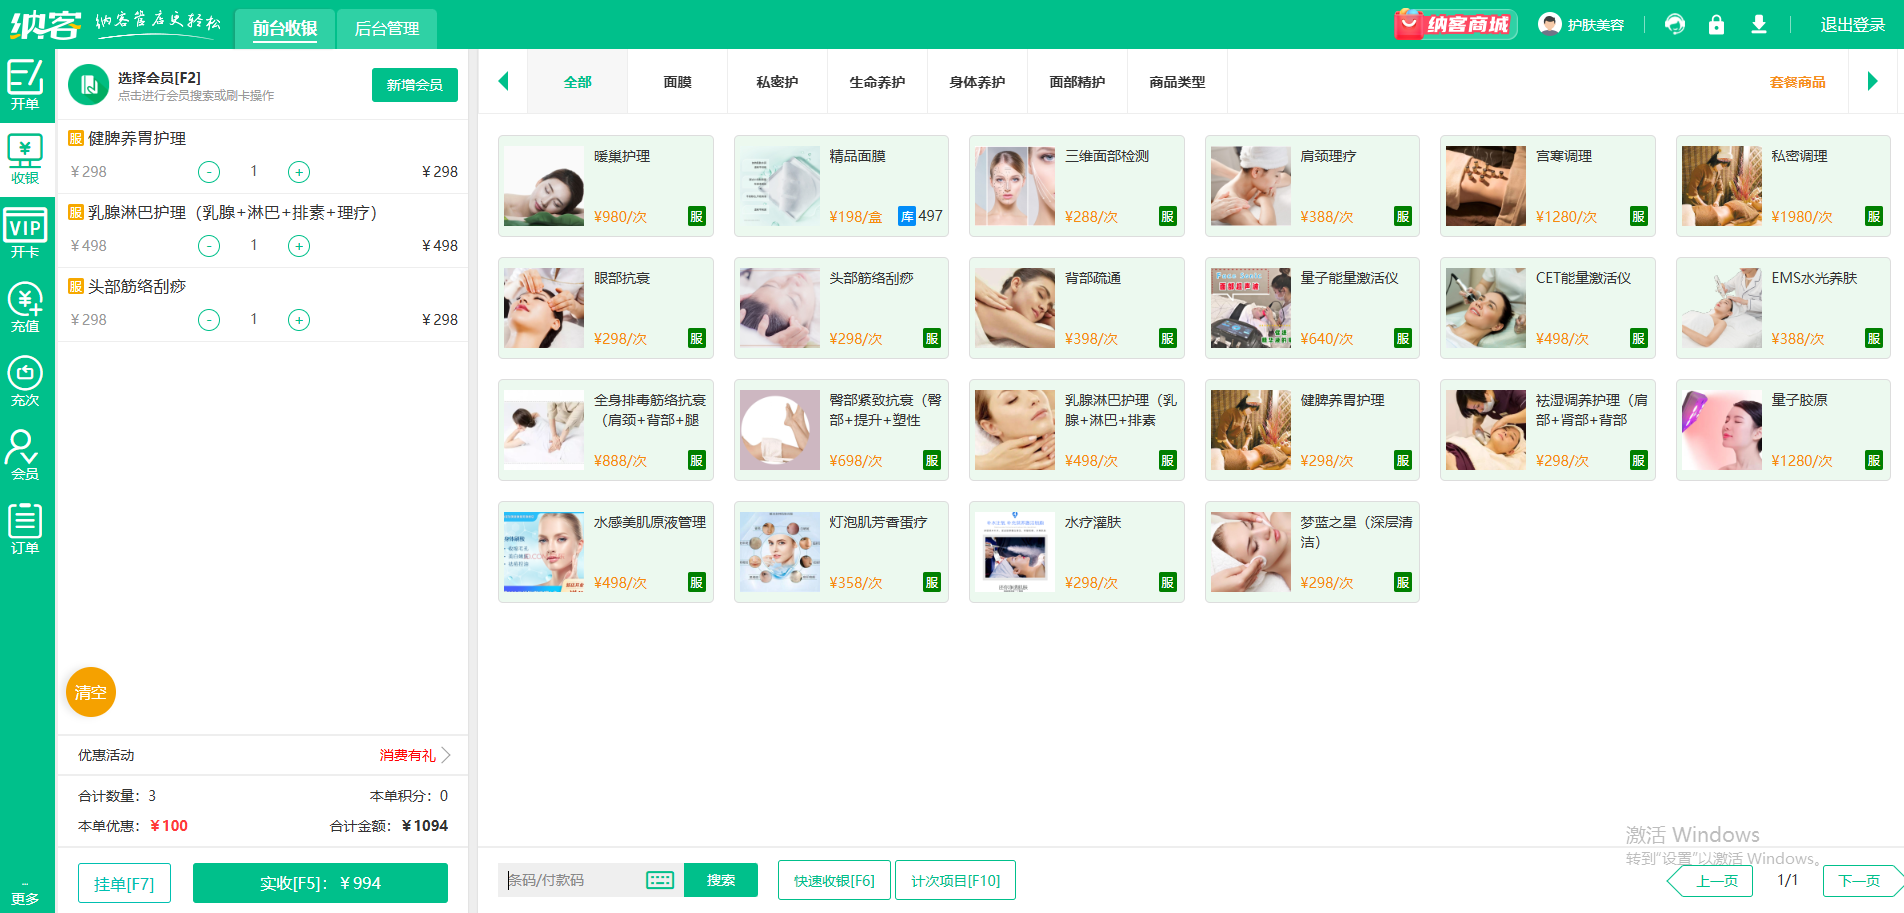Decrease quantity of 健脾养胃护理

[x=209, y=172]
